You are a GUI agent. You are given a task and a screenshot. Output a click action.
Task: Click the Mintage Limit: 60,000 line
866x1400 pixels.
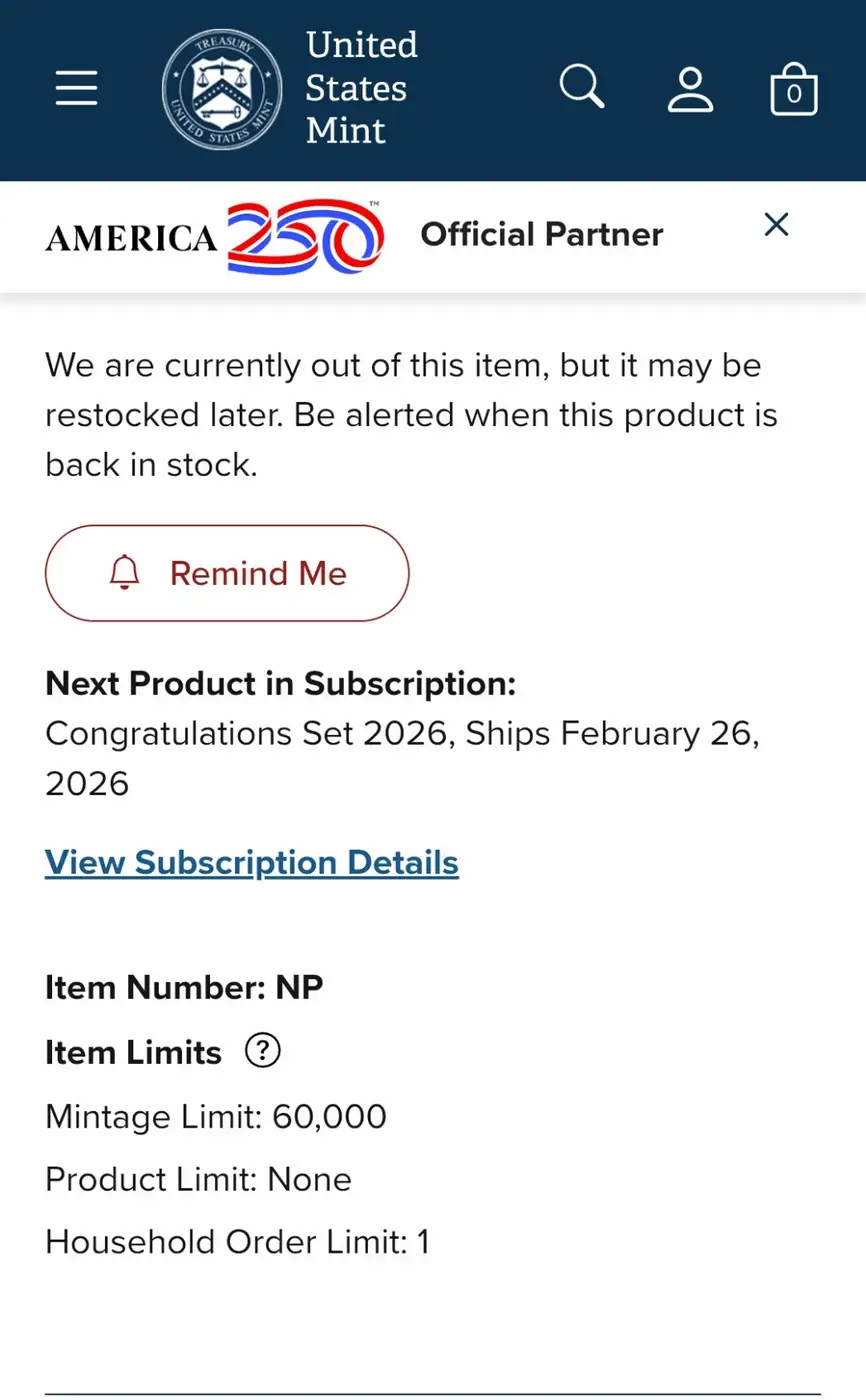[216, 1116]
